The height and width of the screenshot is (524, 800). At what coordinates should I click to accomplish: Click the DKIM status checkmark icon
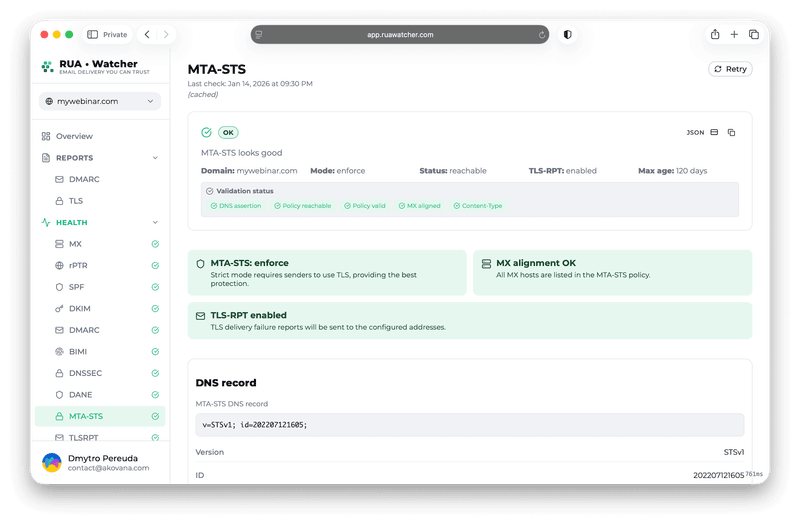click(155, 308)
